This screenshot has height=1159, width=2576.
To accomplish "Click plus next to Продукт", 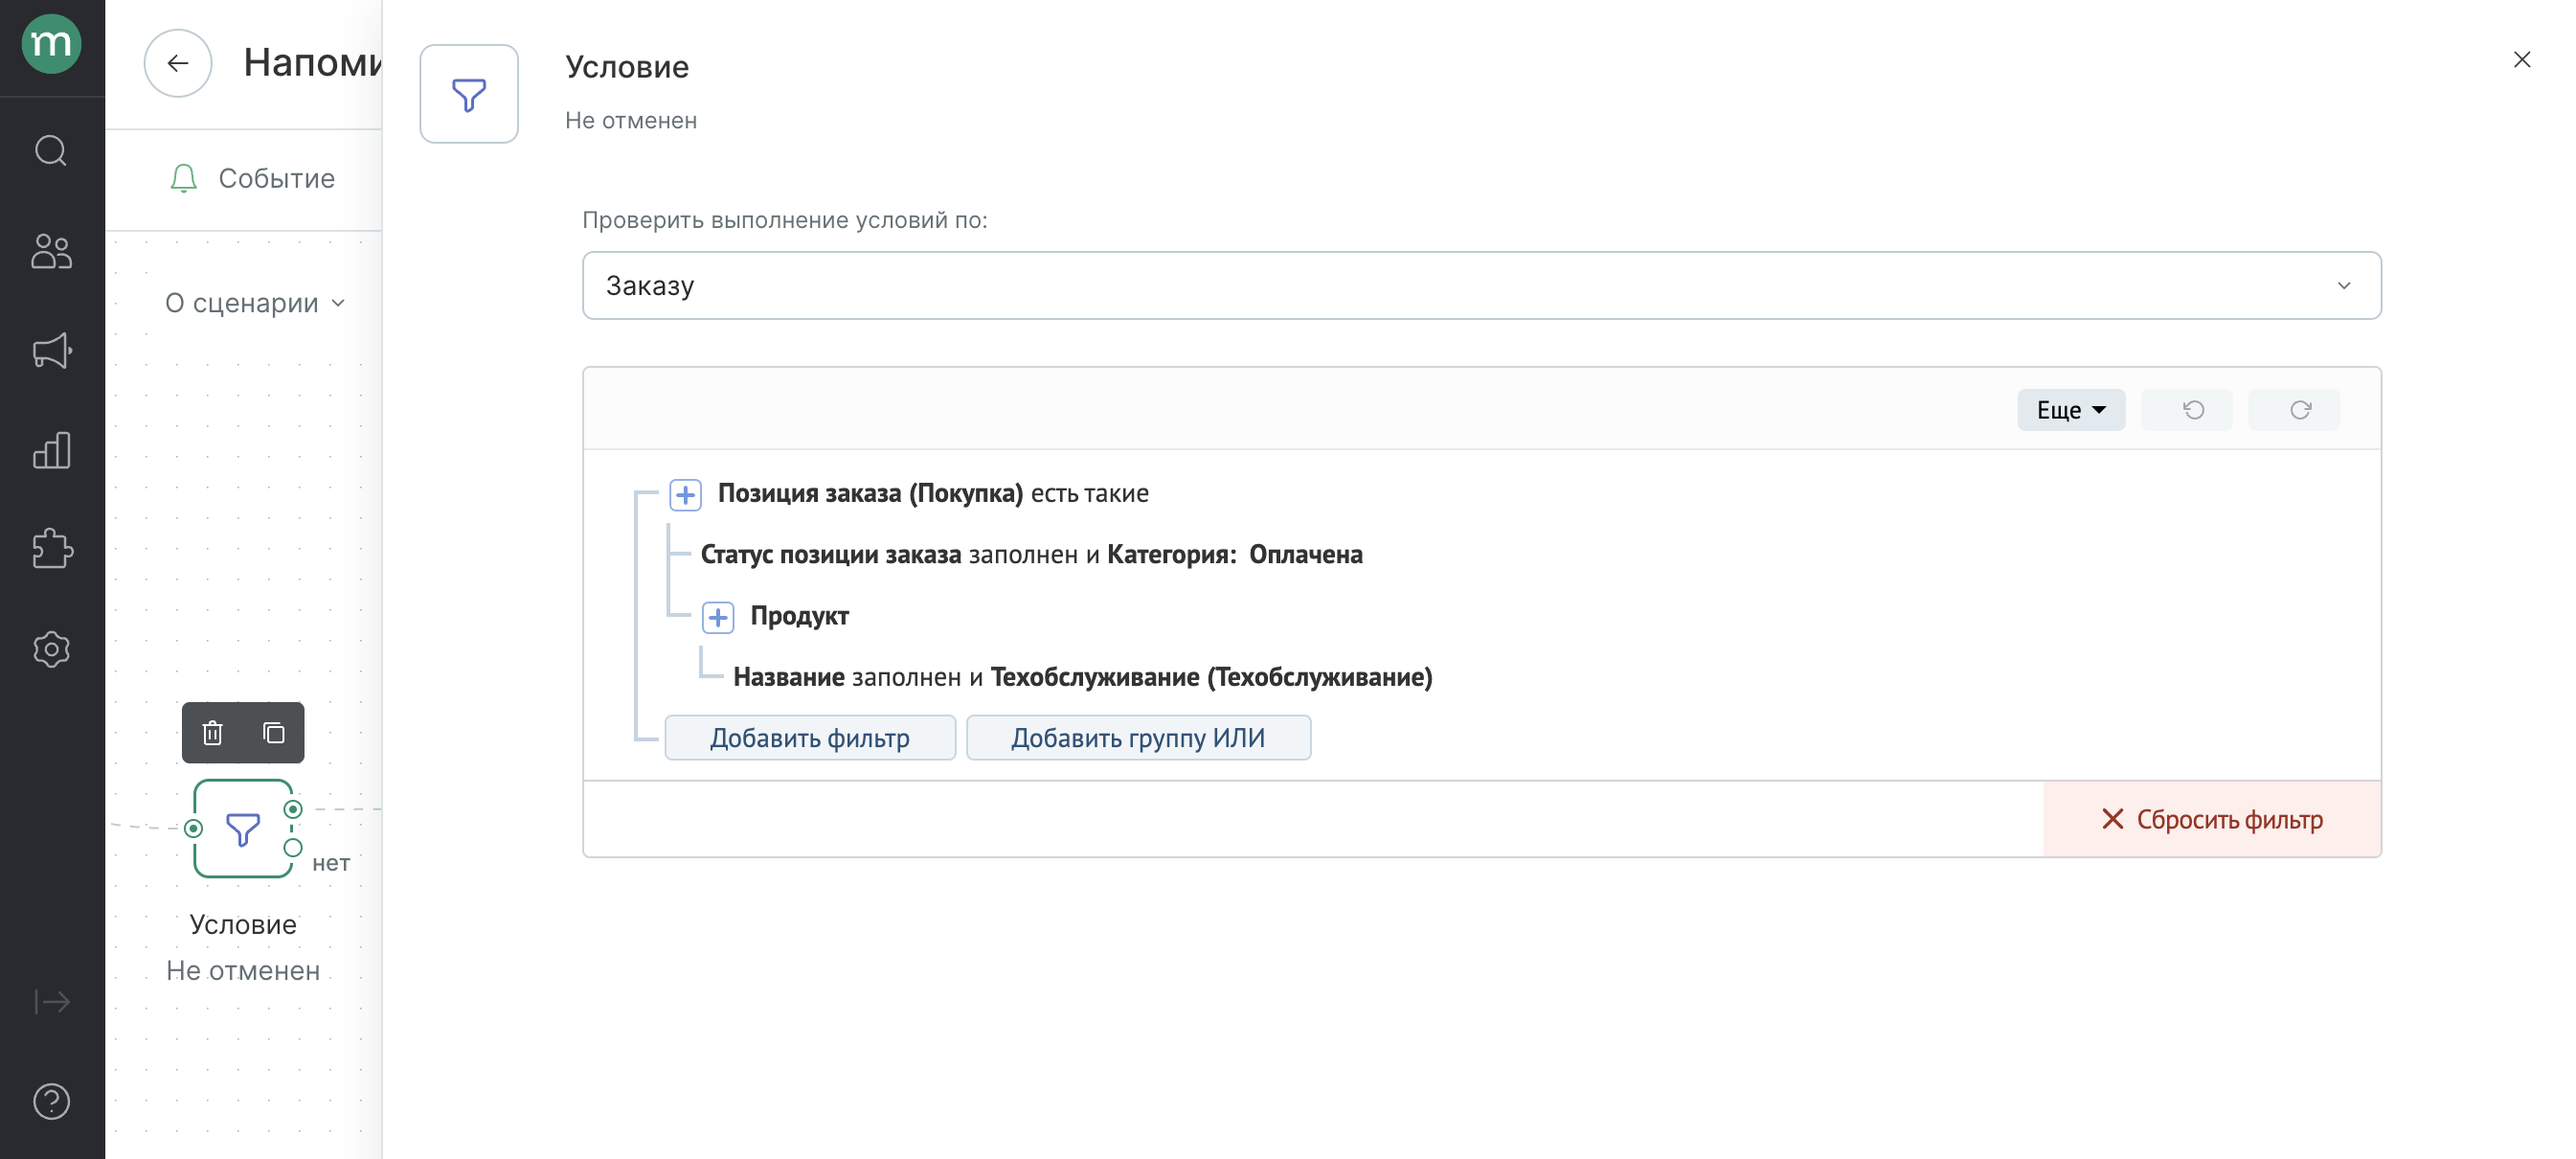I will tap(718, 617).
